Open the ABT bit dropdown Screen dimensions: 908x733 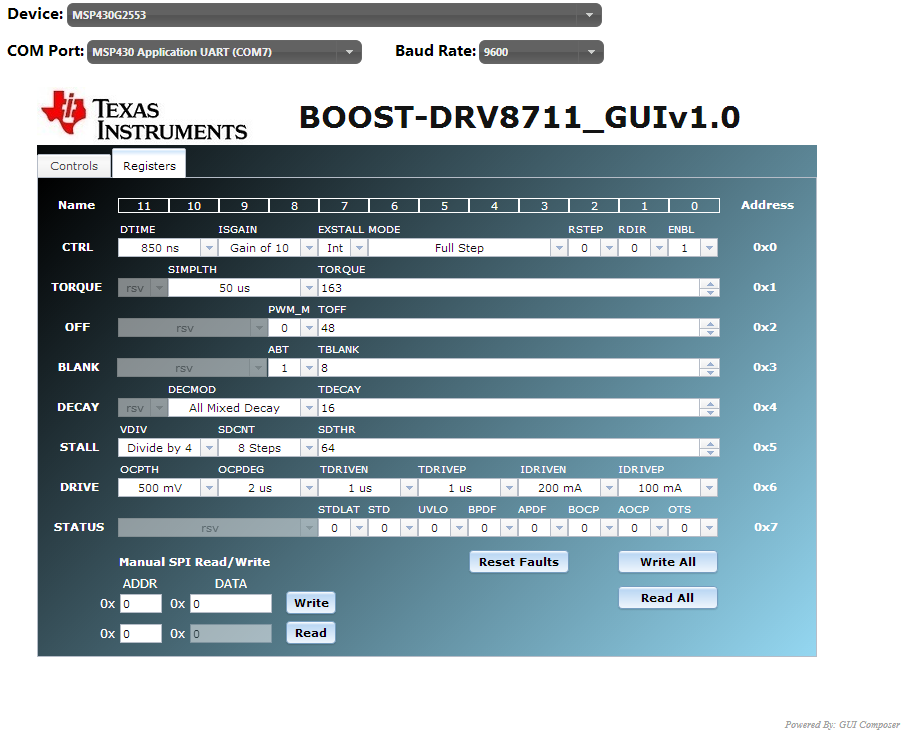pyautogui.click(x=292, y=368)
